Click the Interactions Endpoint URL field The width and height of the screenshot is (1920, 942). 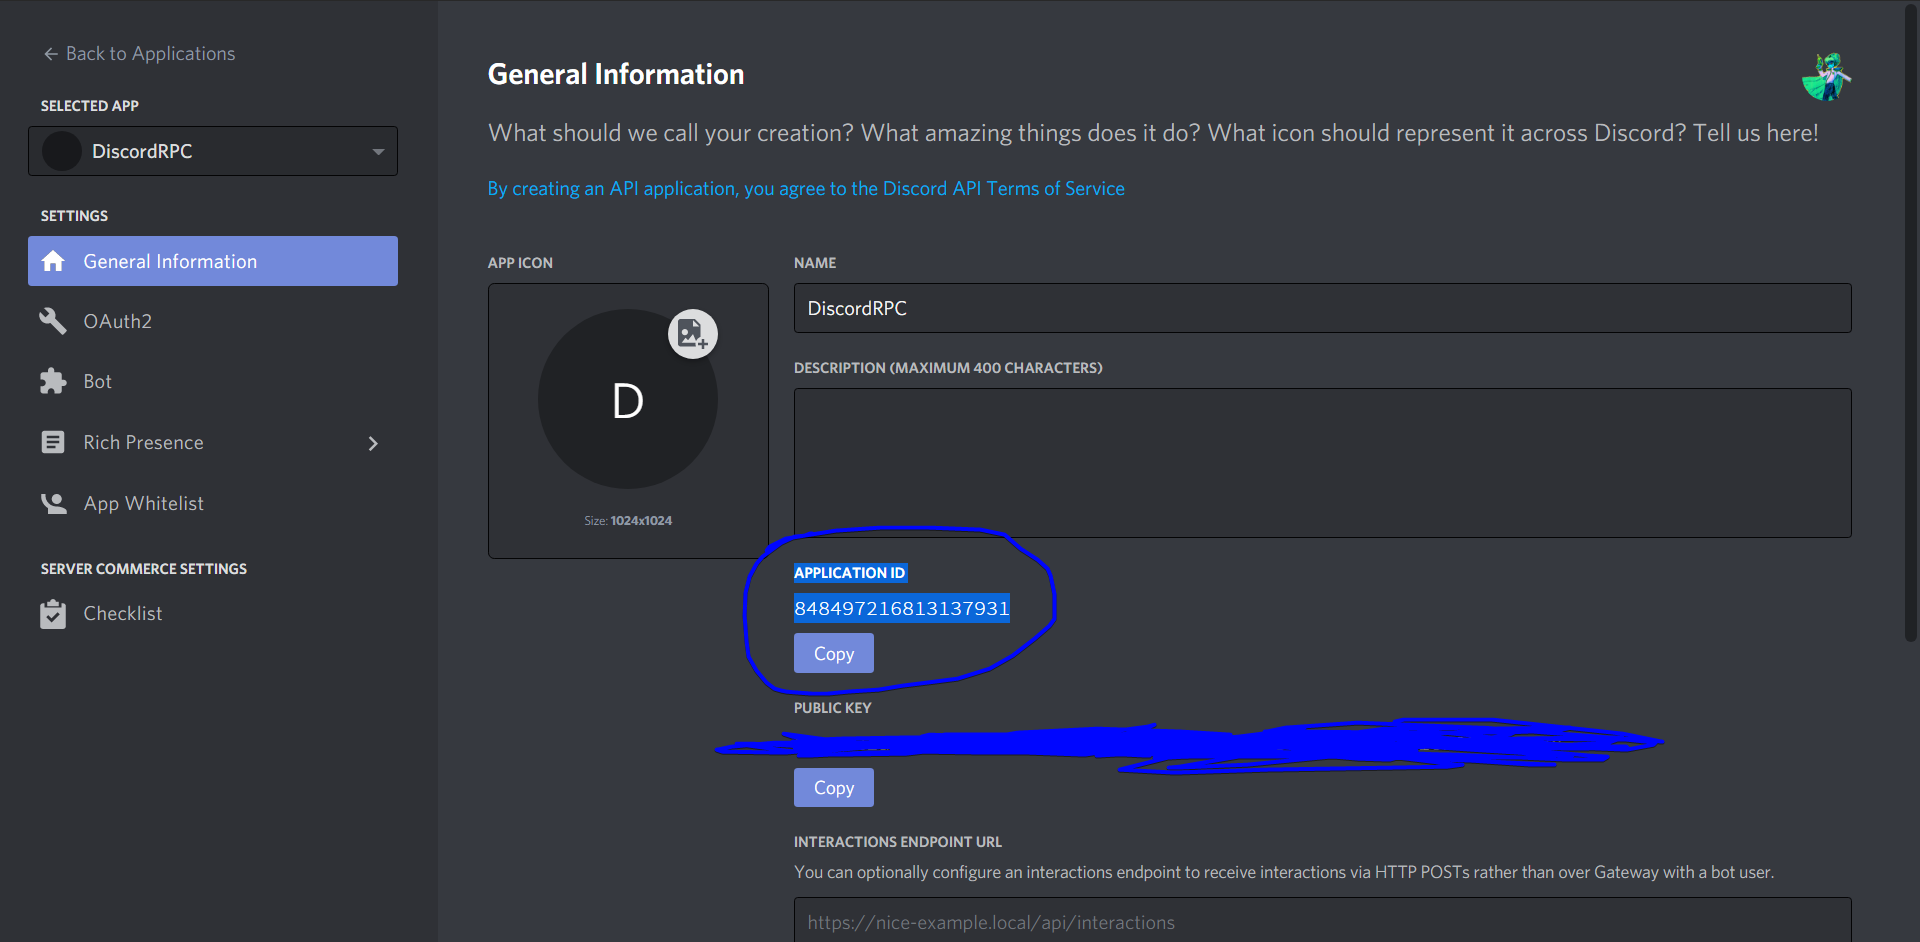tap(1322, 921)
